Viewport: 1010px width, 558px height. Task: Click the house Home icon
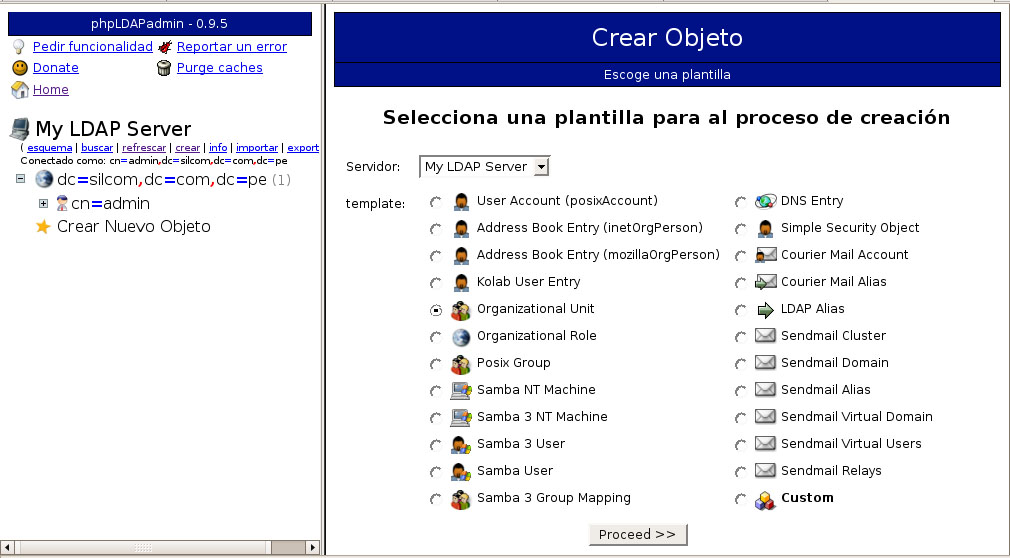click(19, 90)
